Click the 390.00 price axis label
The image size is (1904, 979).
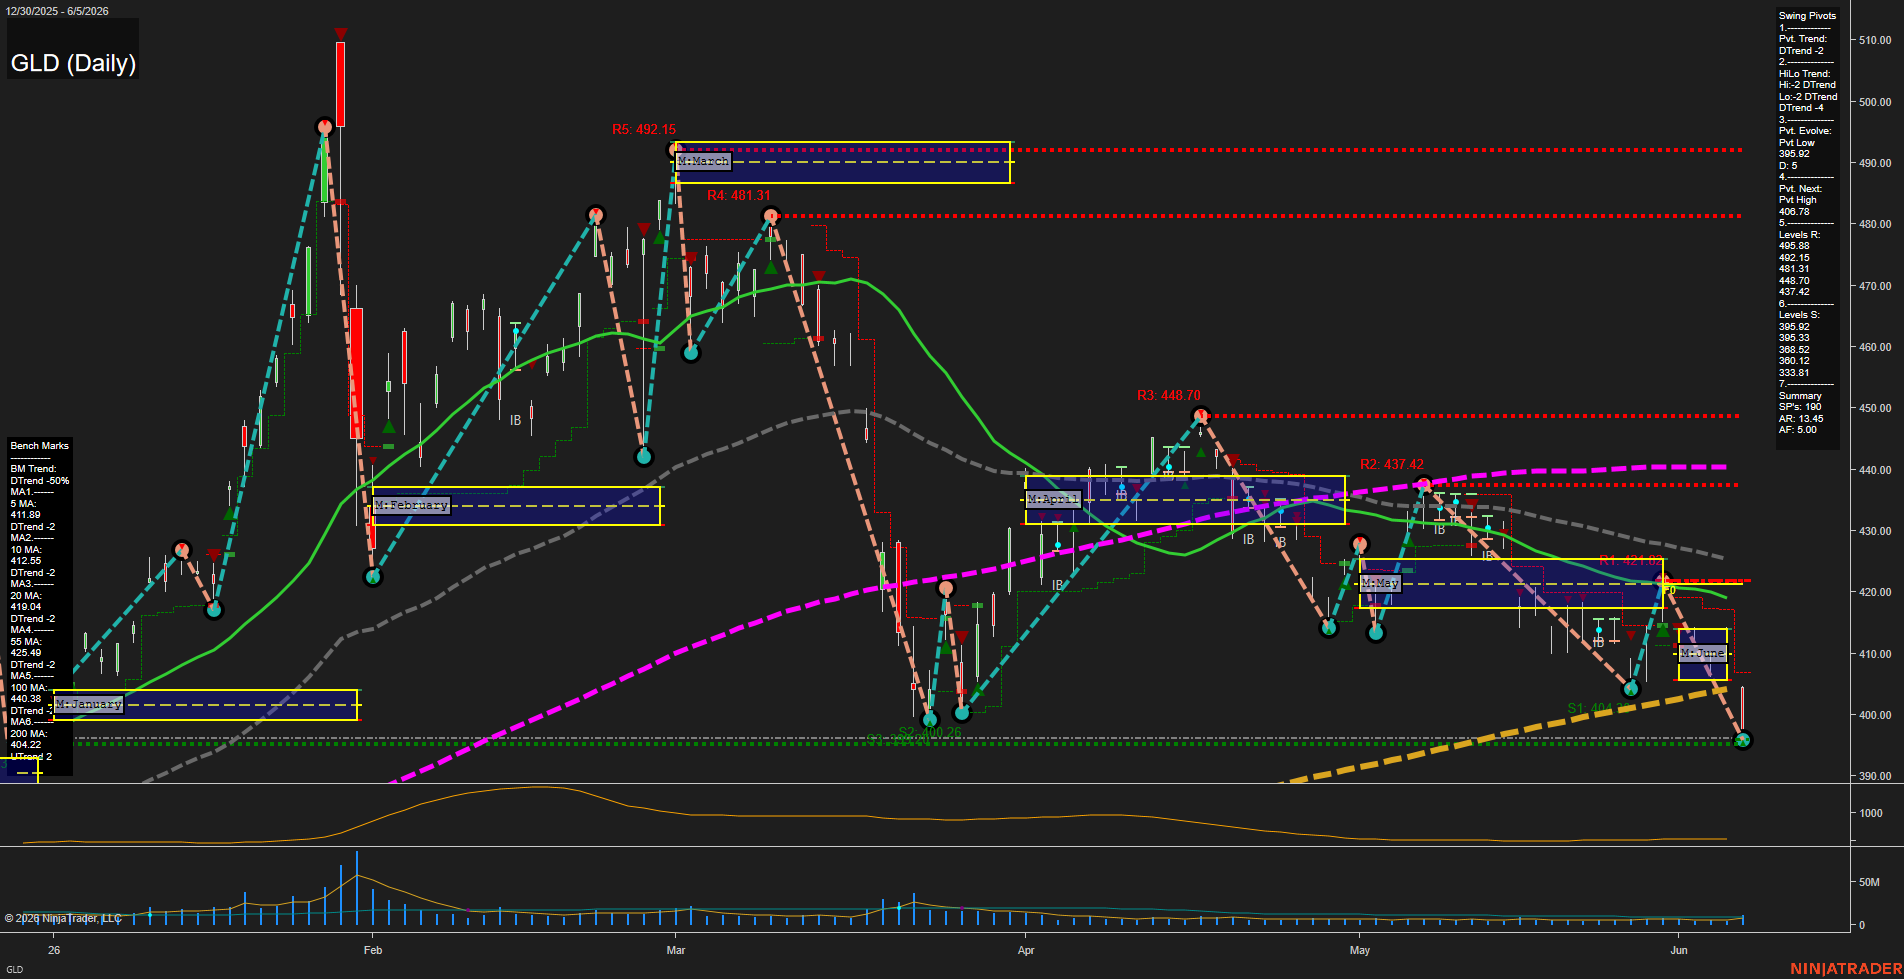[1875, 776]
